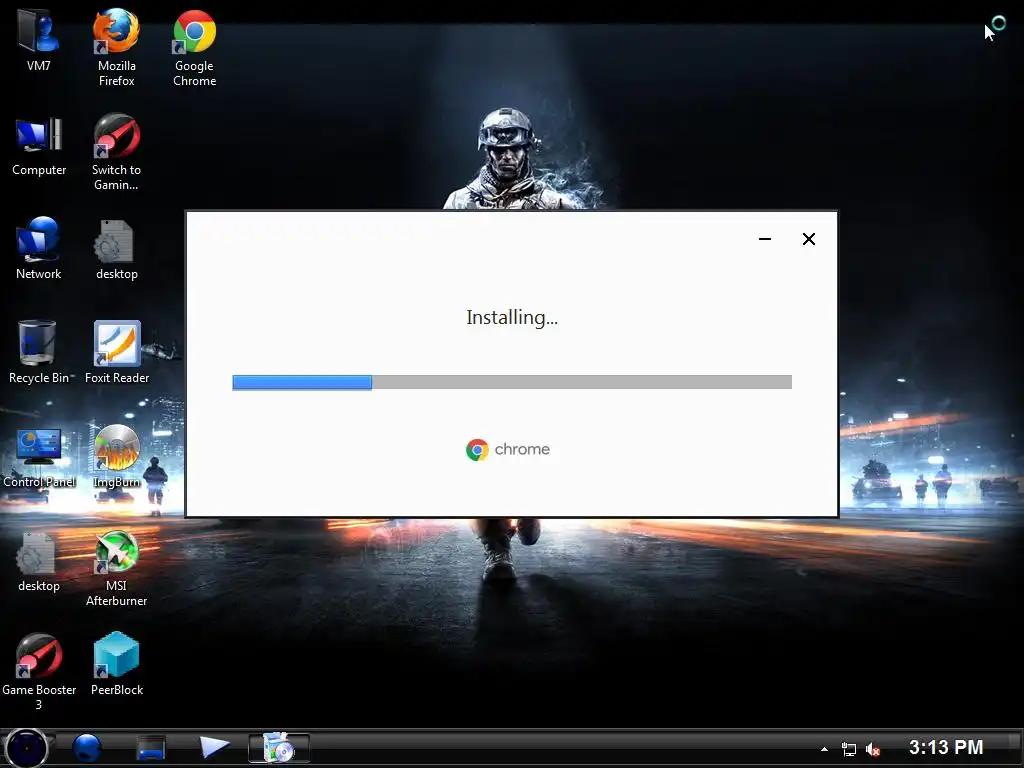1024x768 pixels.
Task: Select the ImgBurn shortcut
Action: (117, 457)
